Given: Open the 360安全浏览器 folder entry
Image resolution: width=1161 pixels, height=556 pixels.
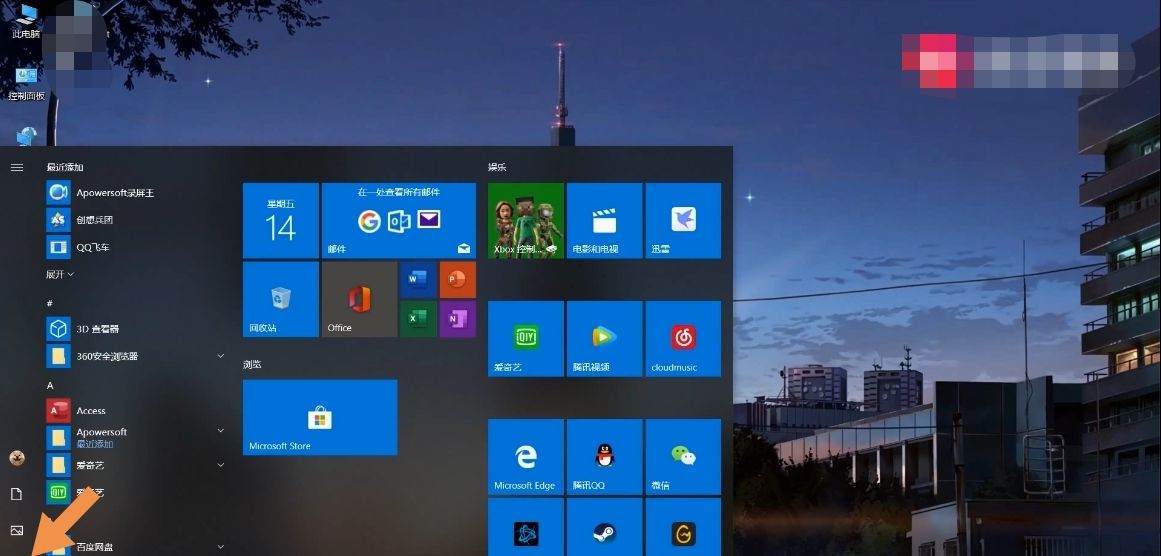Looking at the screenshot, I should click(x=137, y=356).
